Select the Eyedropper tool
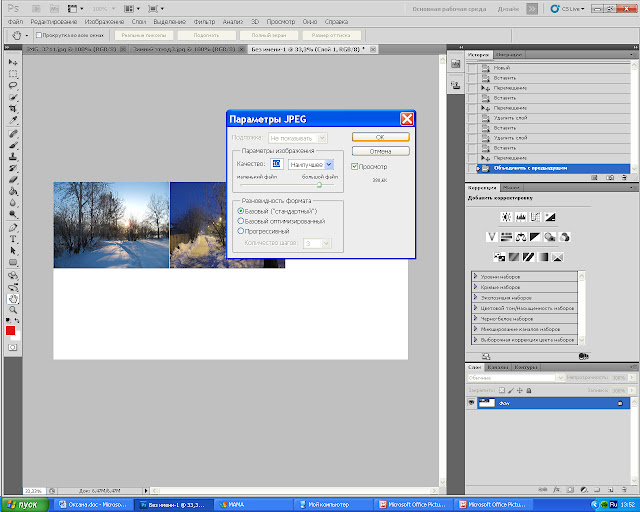The image size is (640, 512). [x=13, y=120]
